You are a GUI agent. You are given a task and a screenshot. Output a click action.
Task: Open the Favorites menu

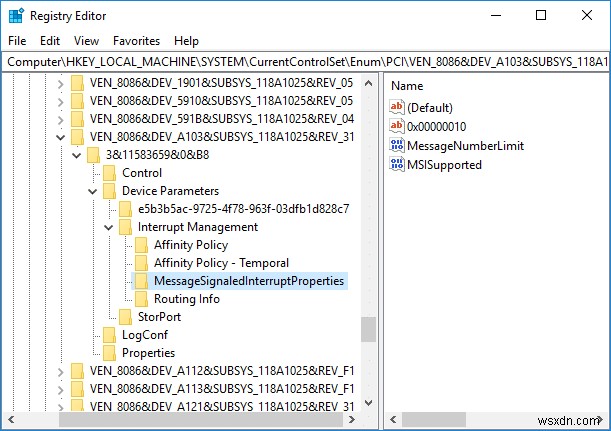pos(136,41)
